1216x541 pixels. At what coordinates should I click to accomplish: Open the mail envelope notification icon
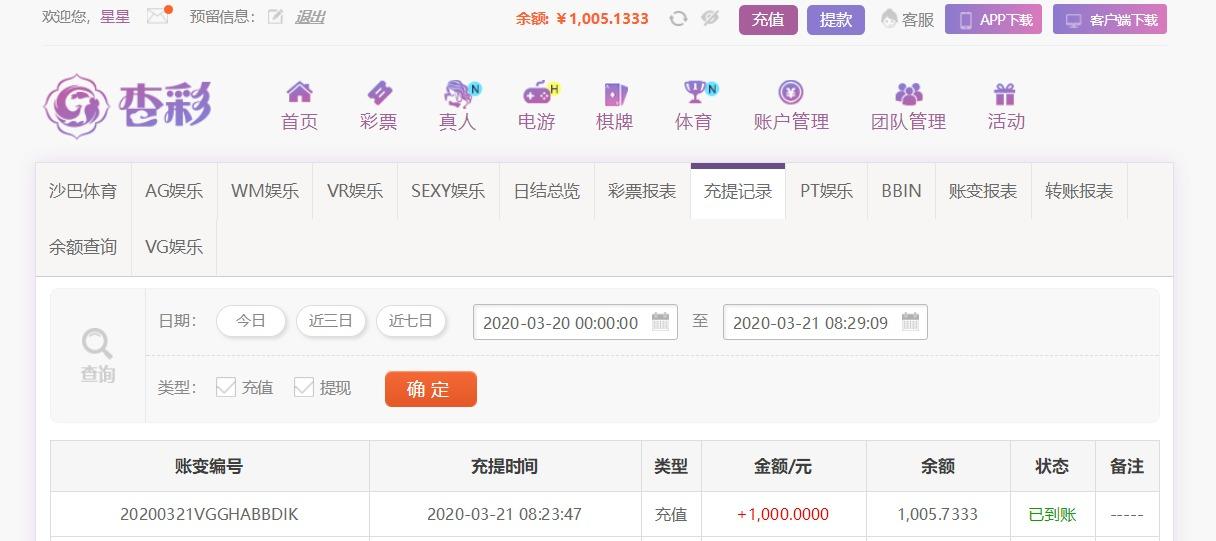[157, 17]
